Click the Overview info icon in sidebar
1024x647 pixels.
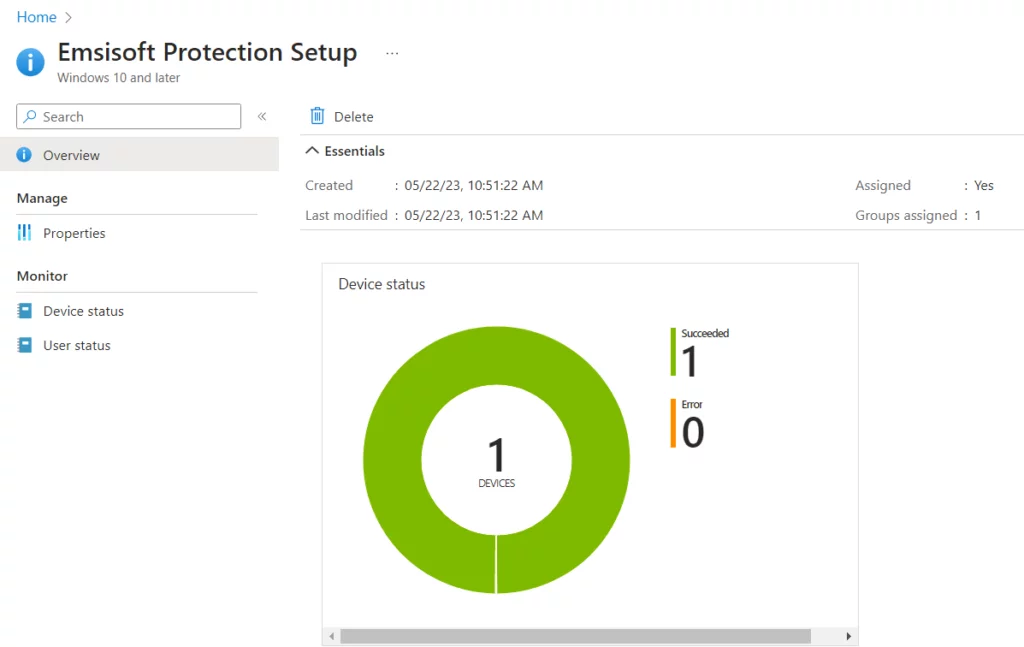[25, 155]
